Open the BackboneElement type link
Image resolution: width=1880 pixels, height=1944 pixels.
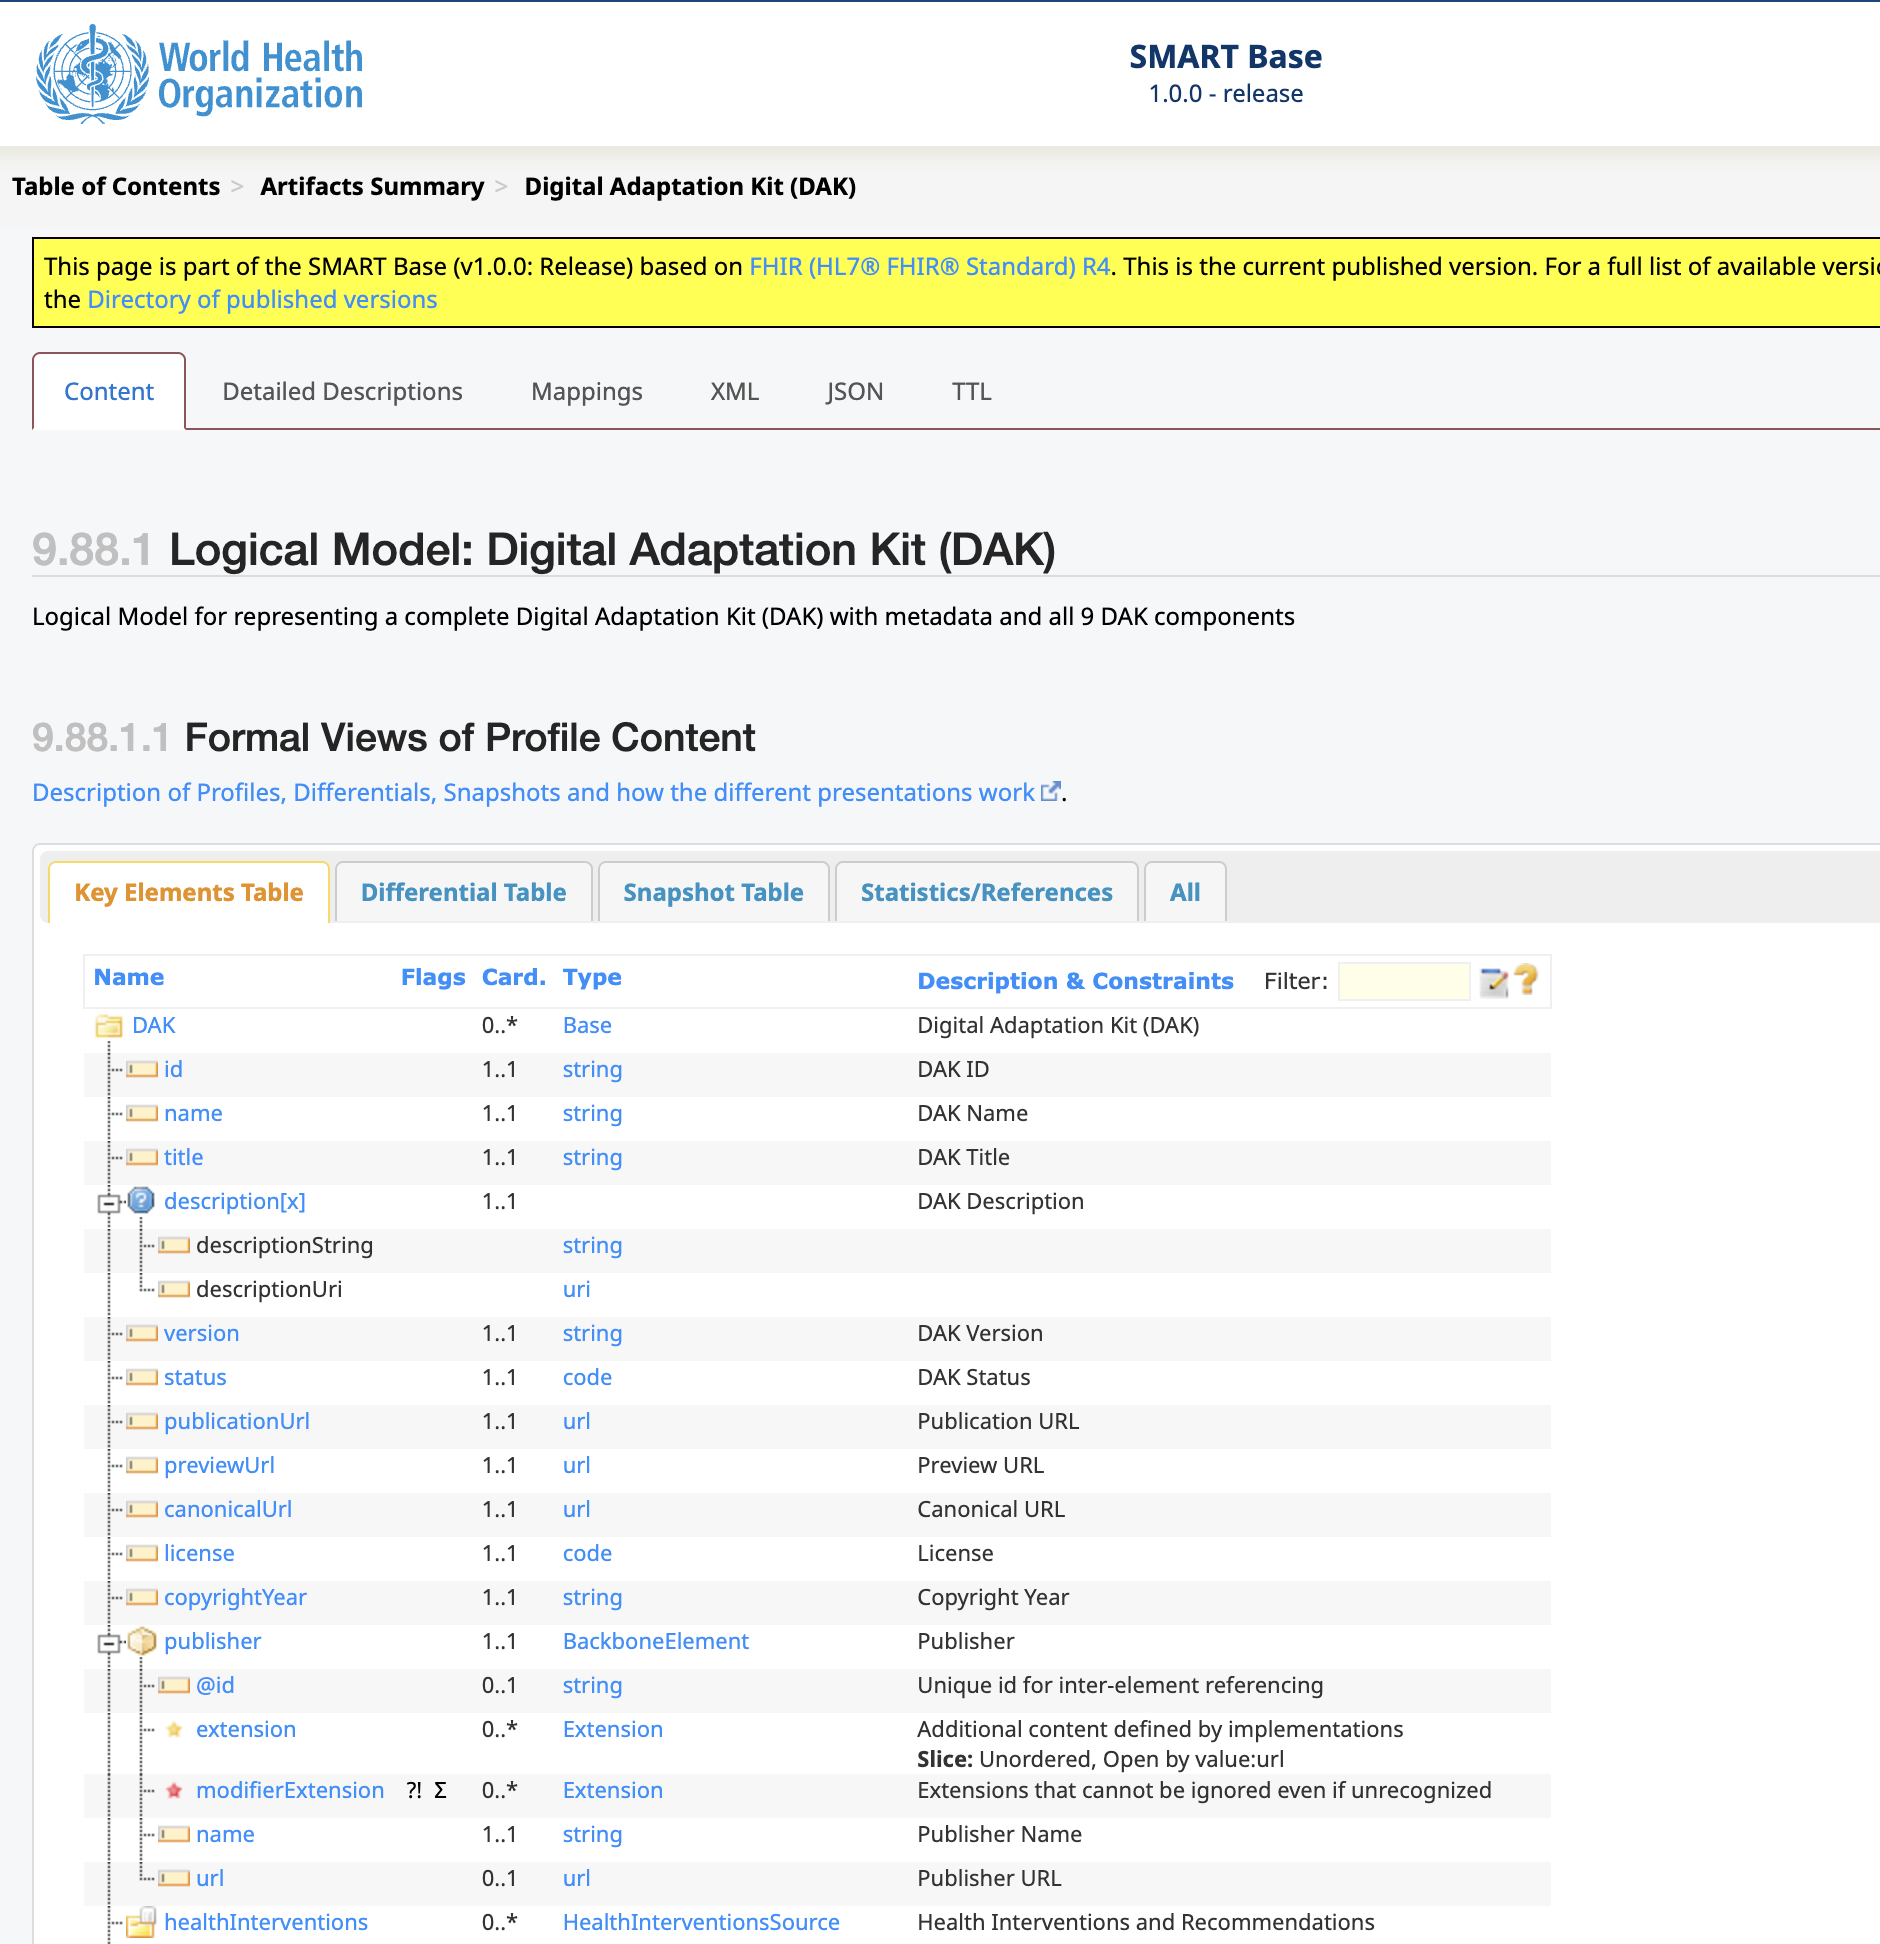click(x=656, y=1641)
